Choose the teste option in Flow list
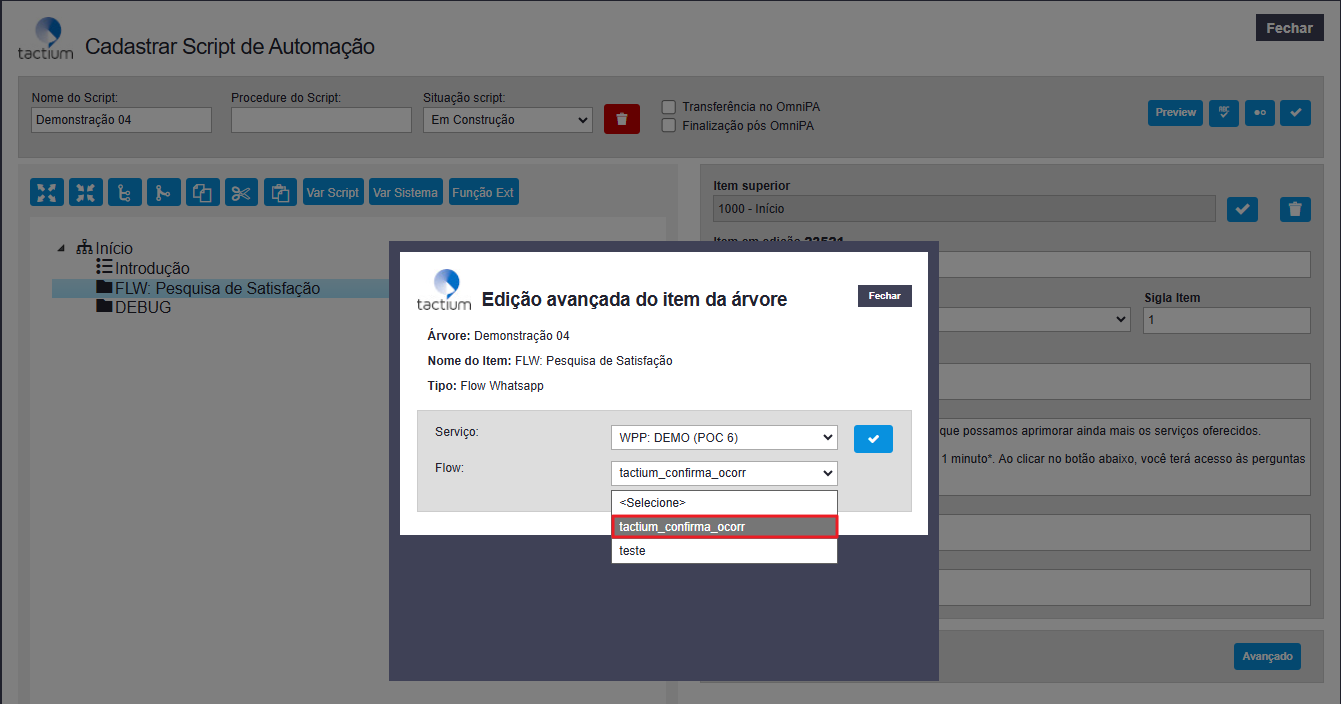1341x704 pixels. tap(724, 551)
